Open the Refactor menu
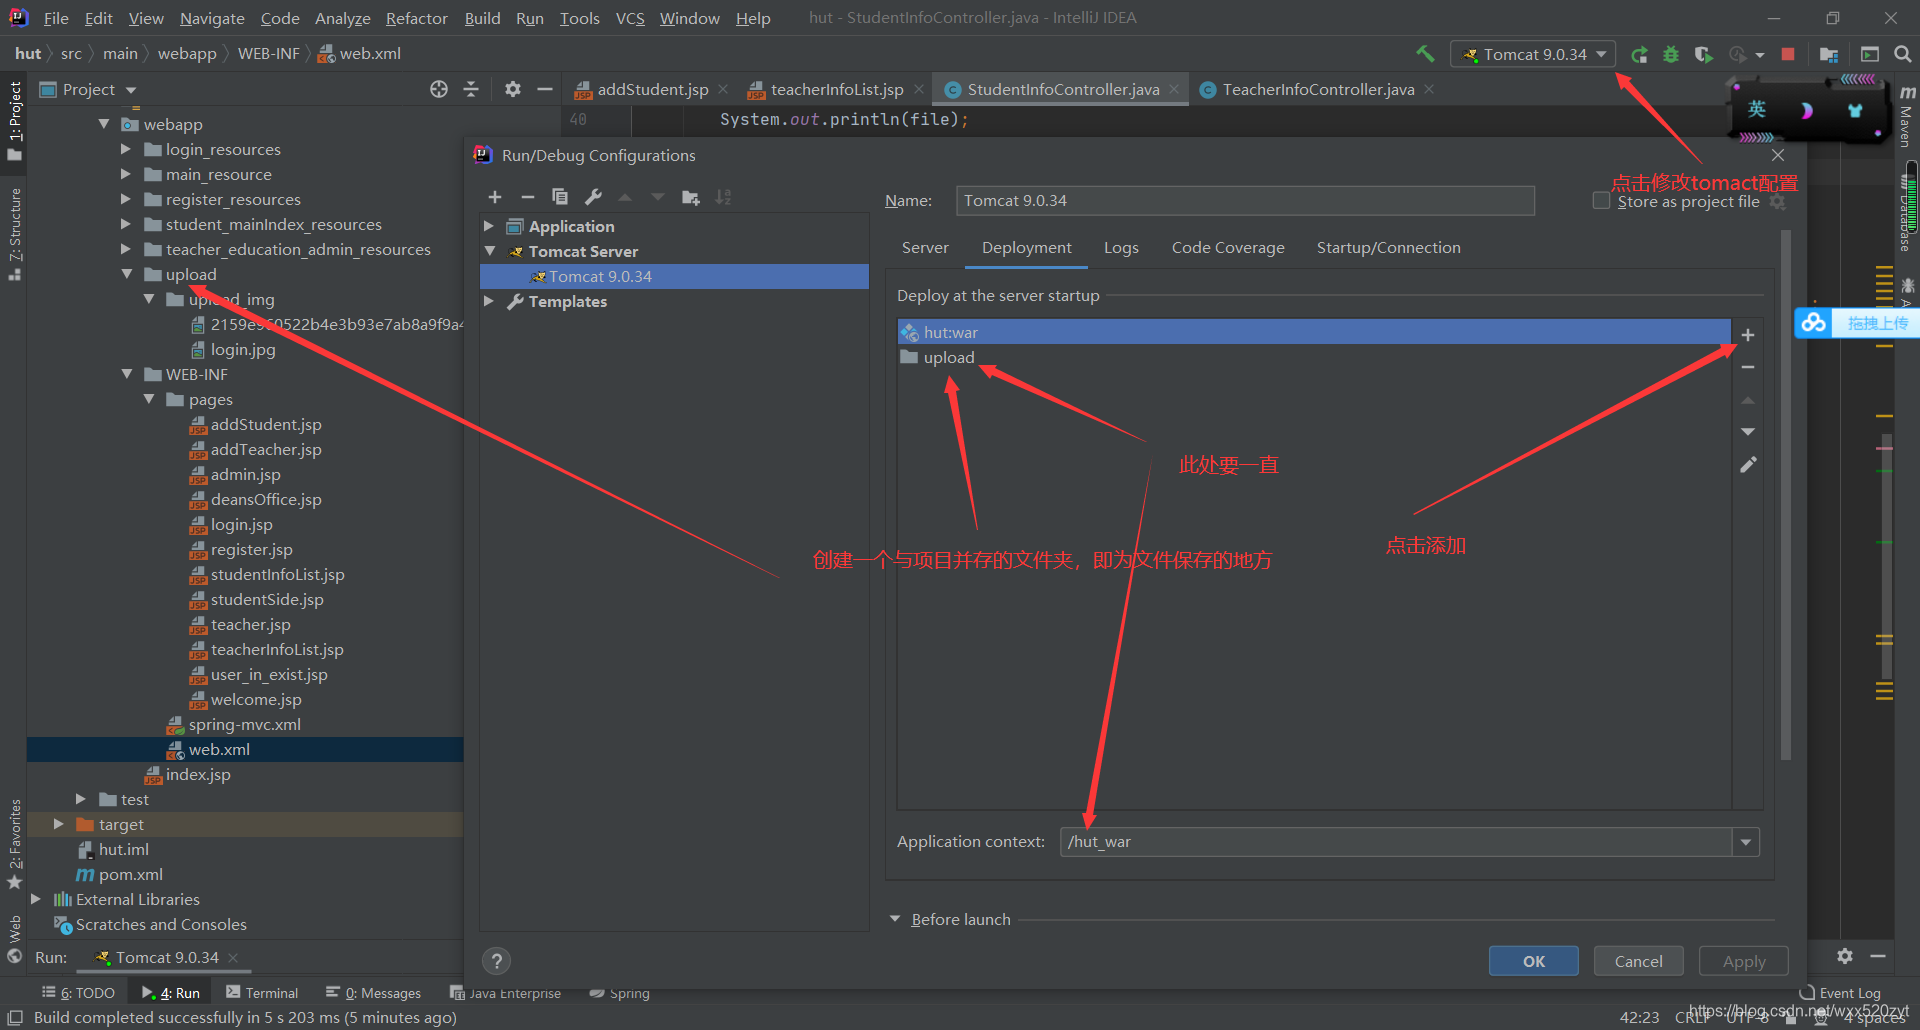The height and width of the screenshot is (1030, 1920). tap(416, 18)
